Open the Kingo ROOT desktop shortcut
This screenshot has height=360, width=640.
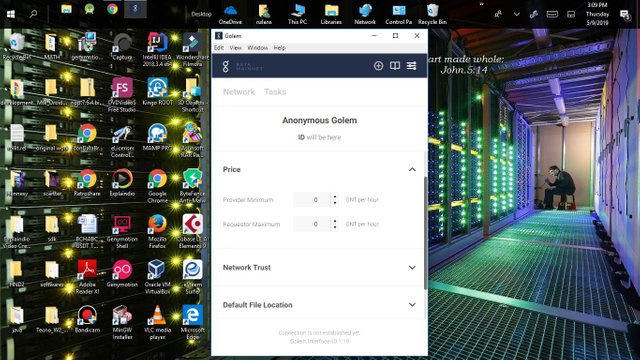[157, 92]
